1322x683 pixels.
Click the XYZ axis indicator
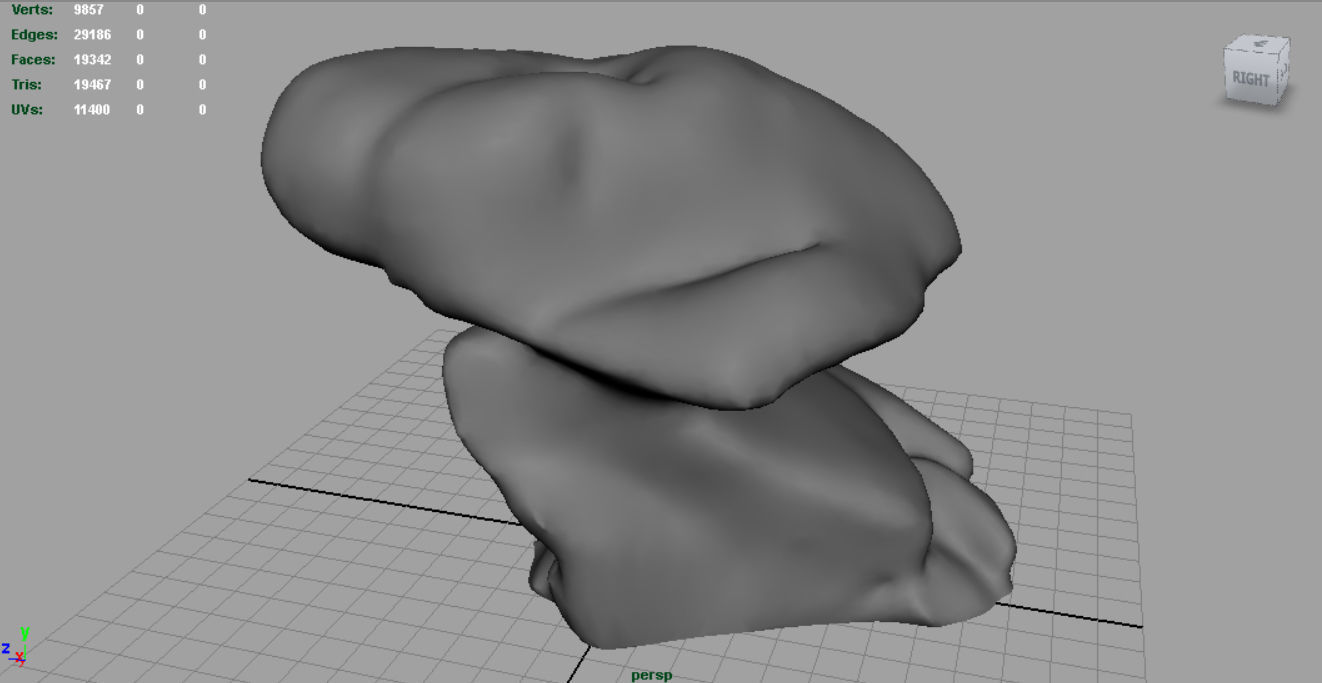pos(14,647)
